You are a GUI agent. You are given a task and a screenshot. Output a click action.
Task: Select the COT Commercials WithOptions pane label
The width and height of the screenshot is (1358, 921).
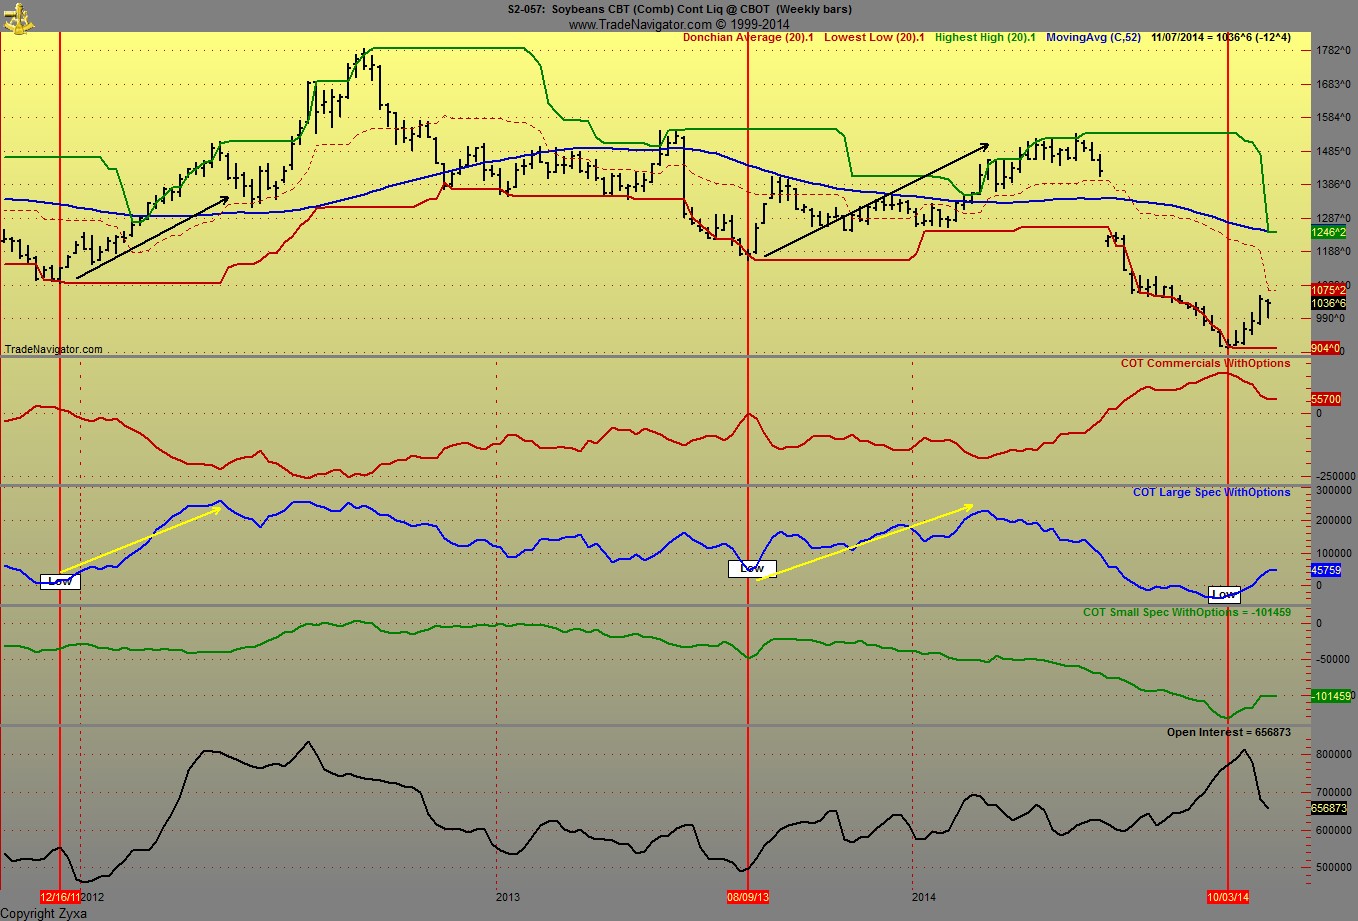click(x=1205, y=363)
